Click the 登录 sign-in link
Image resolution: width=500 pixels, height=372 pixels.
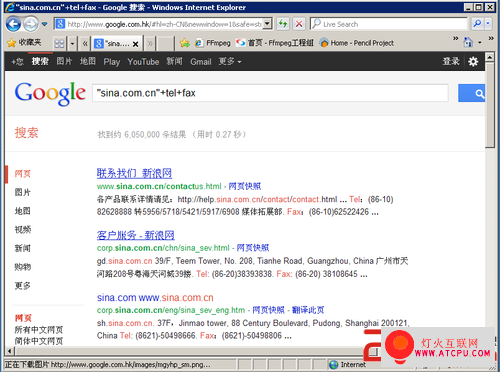pos(451,62)
